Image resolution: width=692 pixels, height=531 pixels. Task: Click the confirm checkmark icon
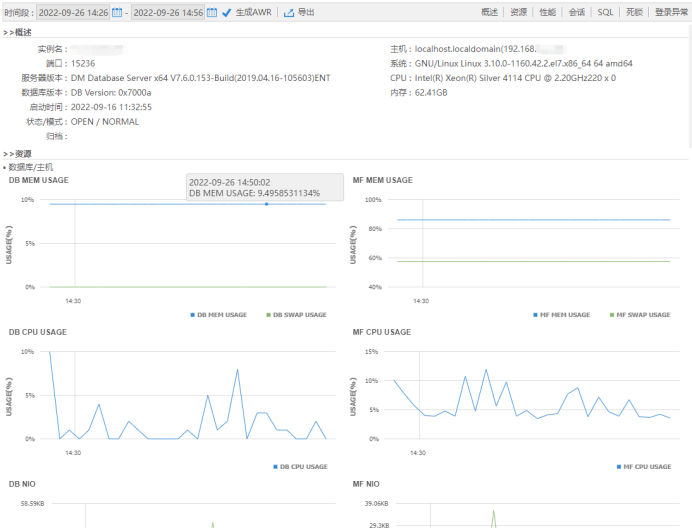tap(226, 13)
